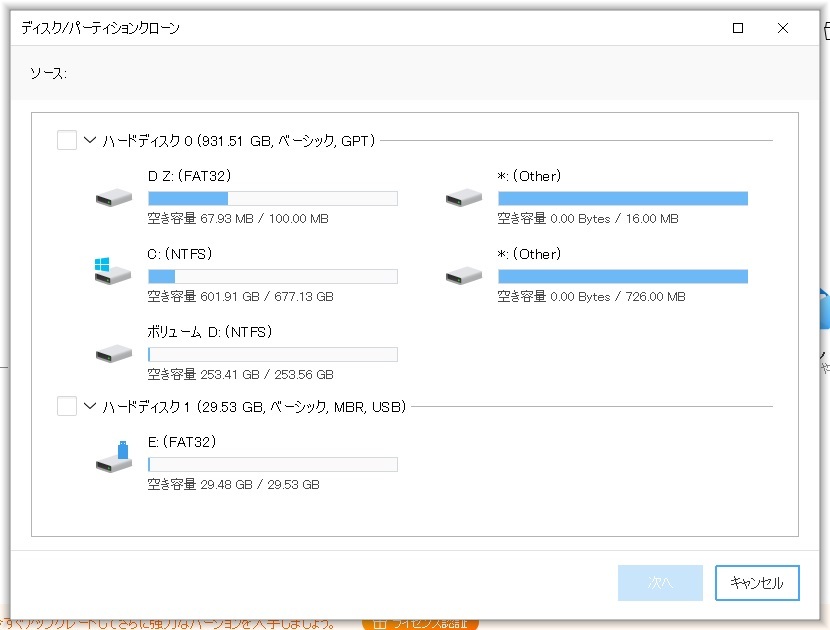Click the 253.41 GB / 253.56 GB text

coord(267,374)
